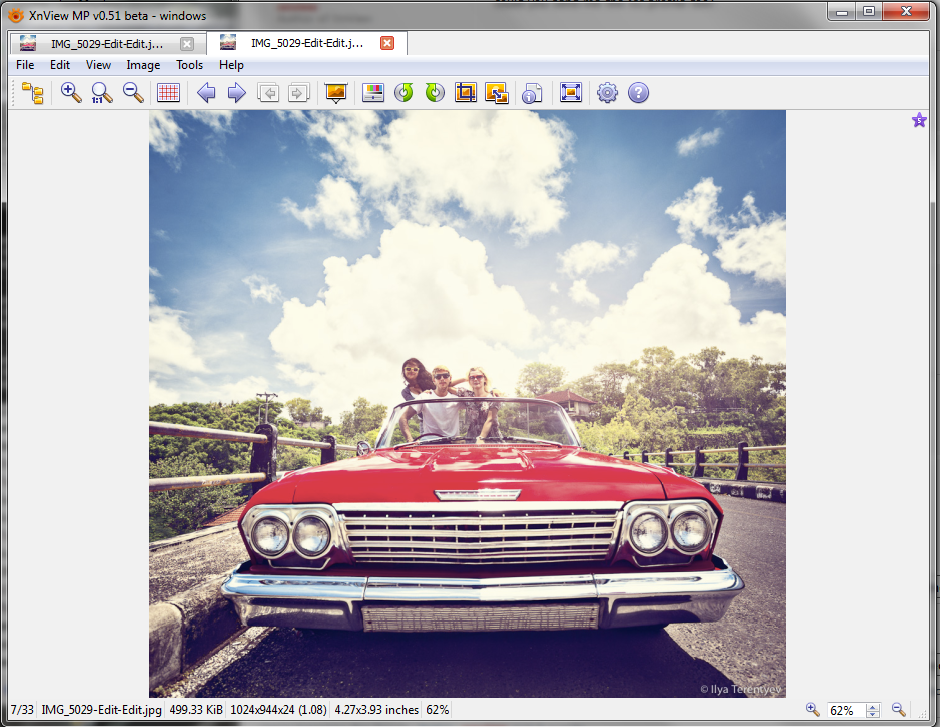
Task: Open the resize image tool
Action: click(x=496, y=93)
